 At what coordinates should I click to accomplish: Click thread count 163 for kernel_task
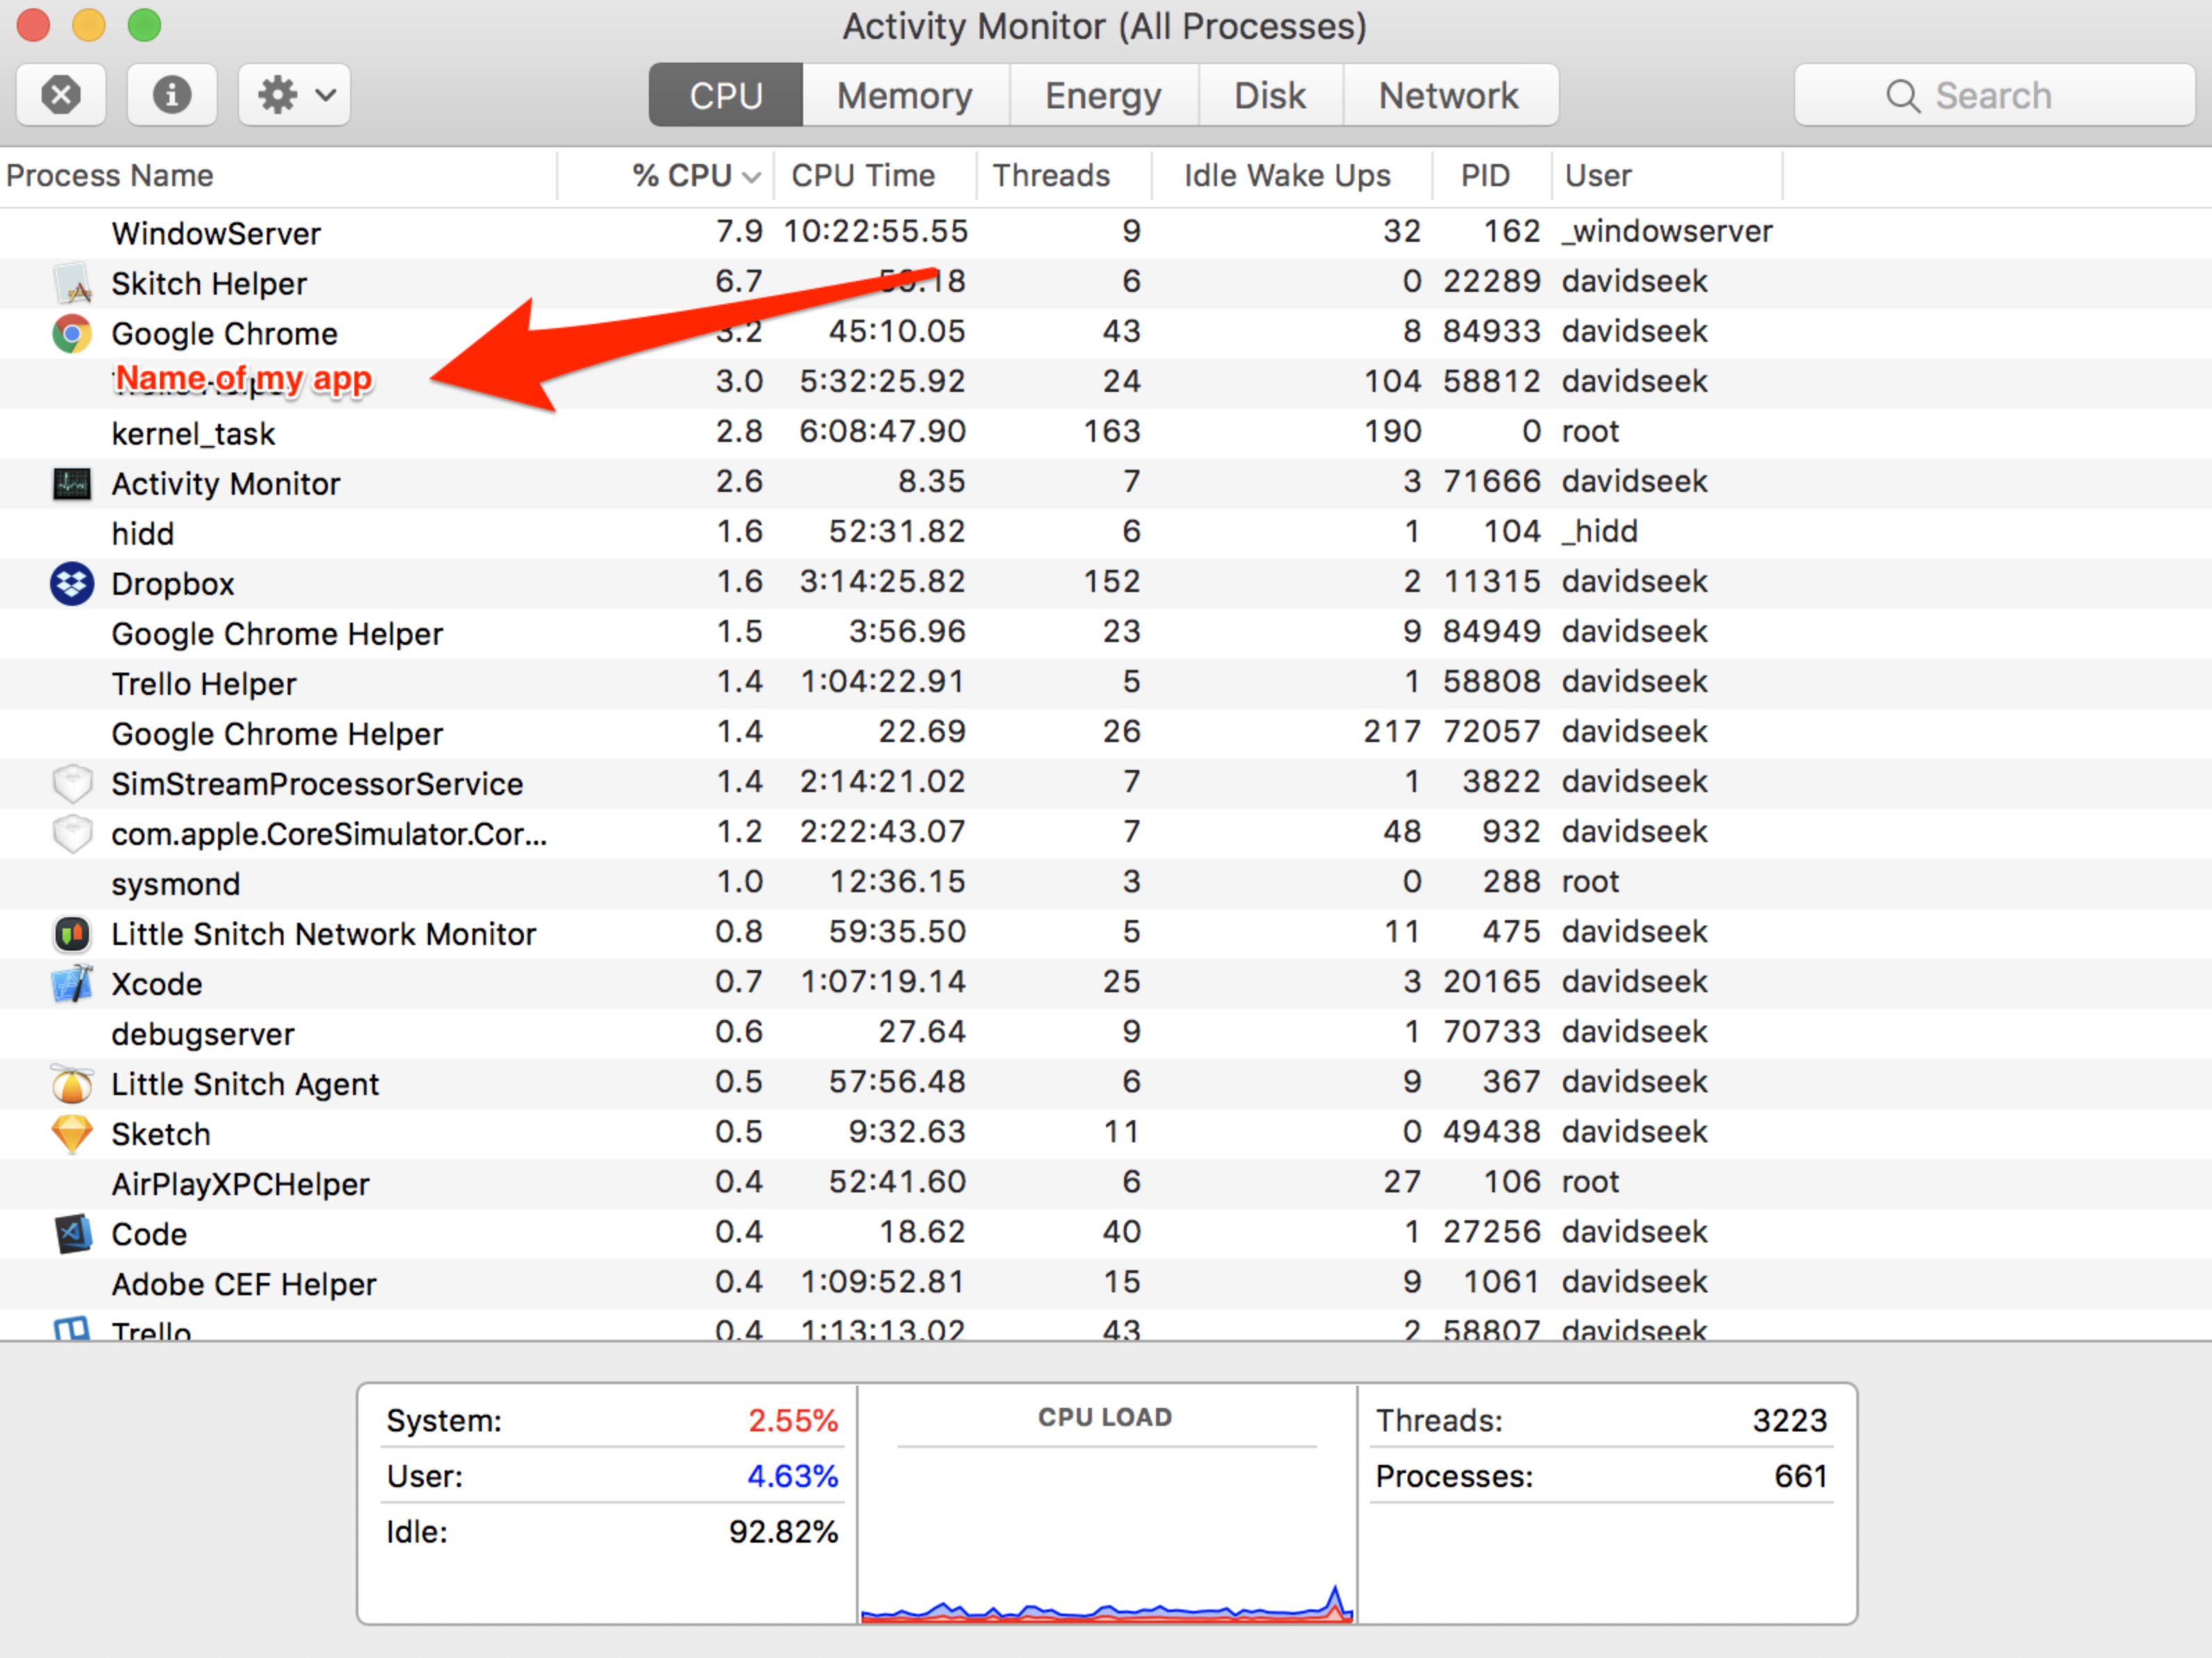(x=1112, y=431)
